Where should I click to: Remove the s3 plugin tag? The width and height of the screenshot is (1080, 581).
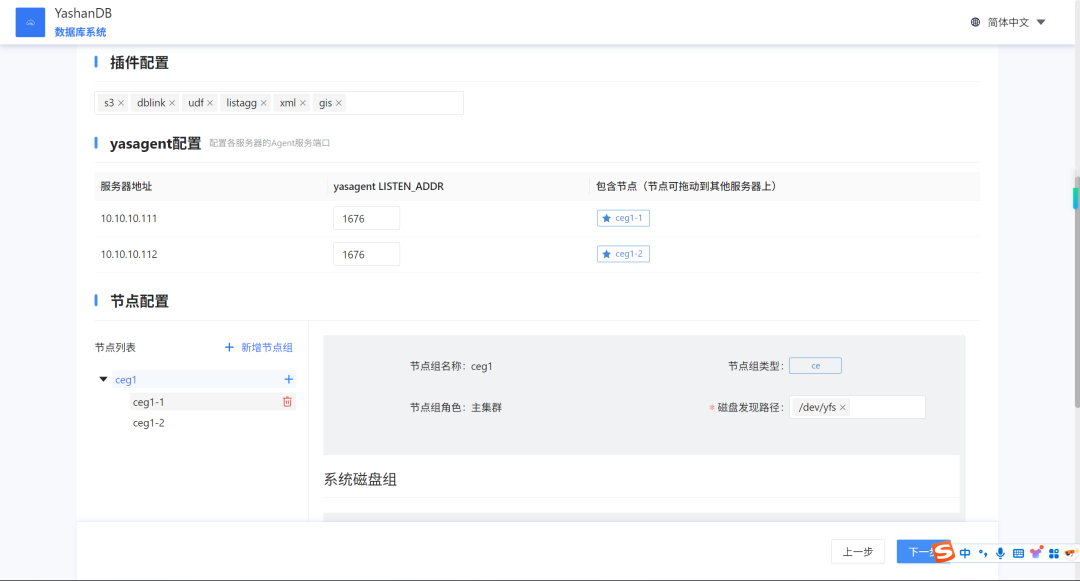(x=121, y=103)
